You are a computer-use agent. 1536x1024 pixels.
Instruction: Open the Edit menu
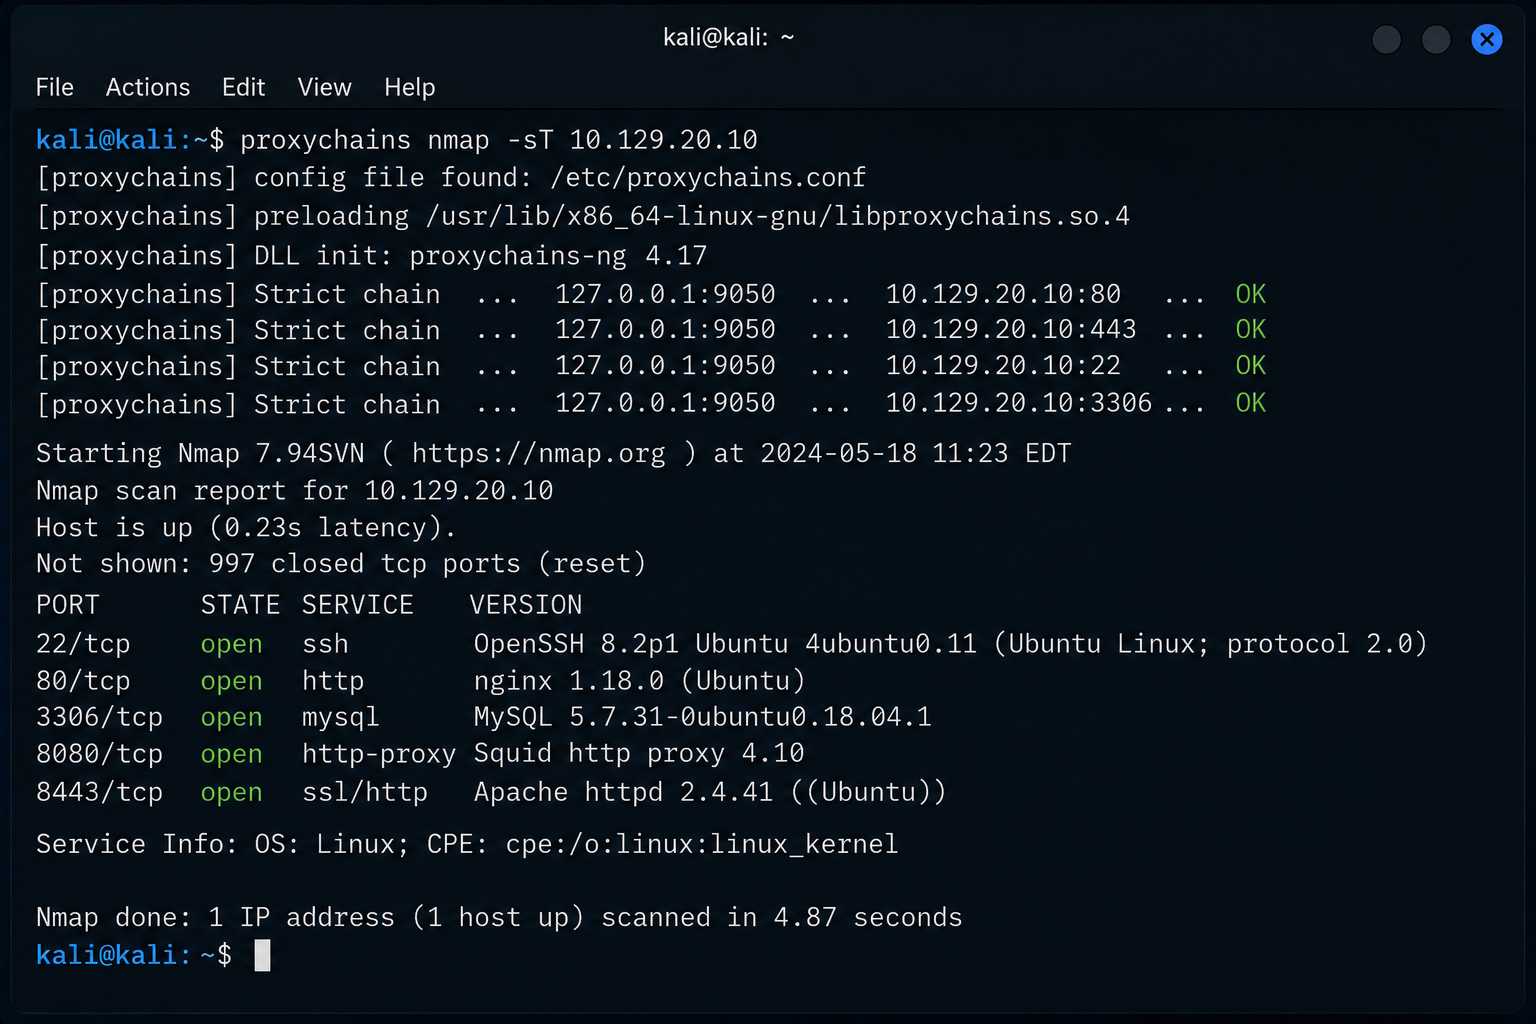[x=243, y=88]
